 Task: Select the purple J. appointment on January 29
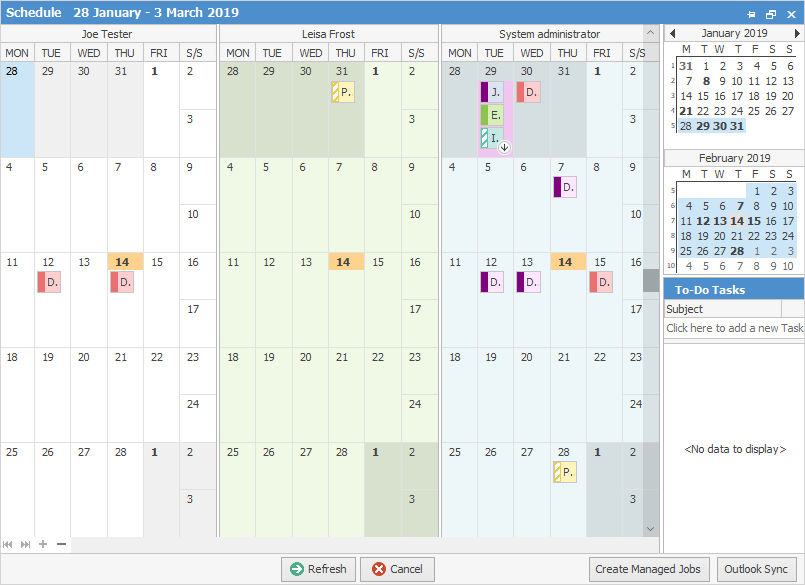491,91
